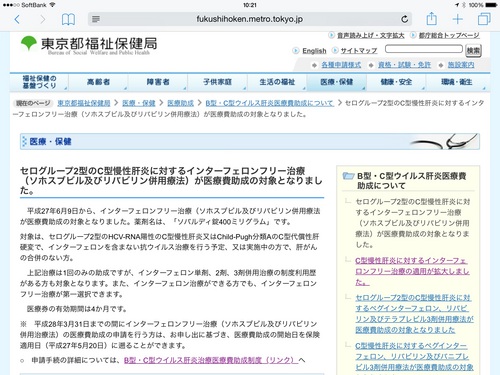The width and height of the screenshot is (500, 375).
Task: Select the 高齢者 navigation tab
Action: 98,82
